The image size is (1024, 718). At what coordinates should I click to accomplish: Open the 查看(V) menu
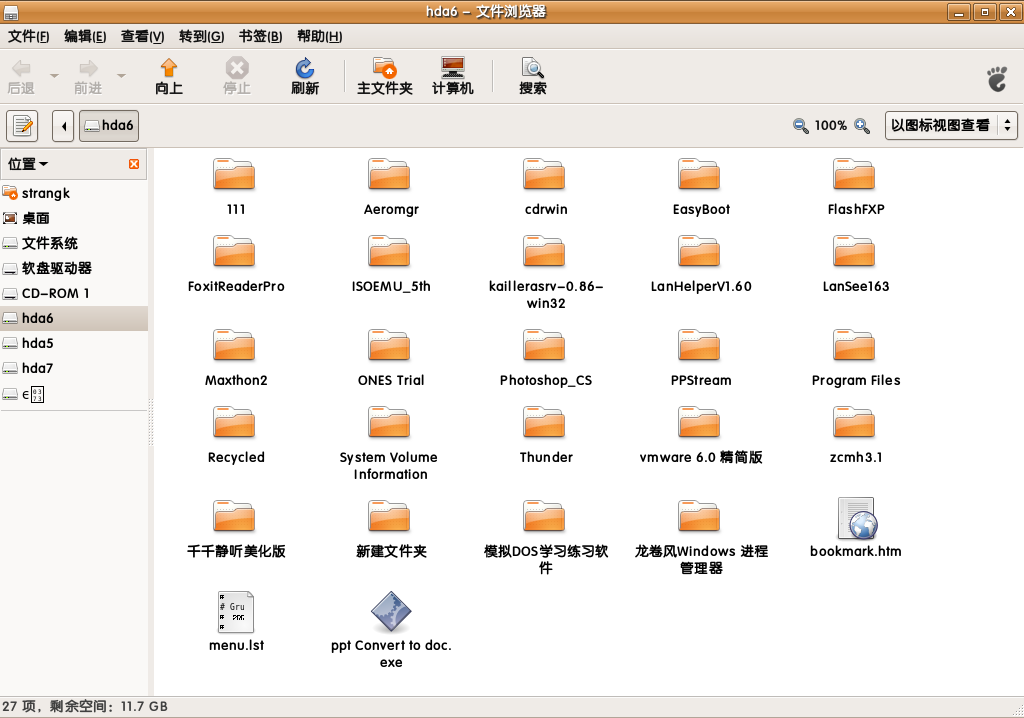point(142,37)
